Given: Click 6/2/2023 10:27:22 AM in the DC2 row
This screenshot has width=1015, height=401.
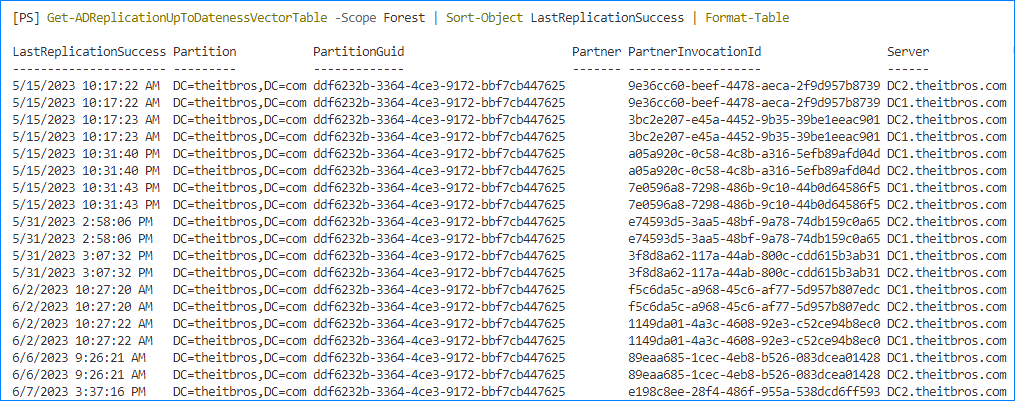Looking at the screenshot, I should pyautogui.click(x=82, y=323).
